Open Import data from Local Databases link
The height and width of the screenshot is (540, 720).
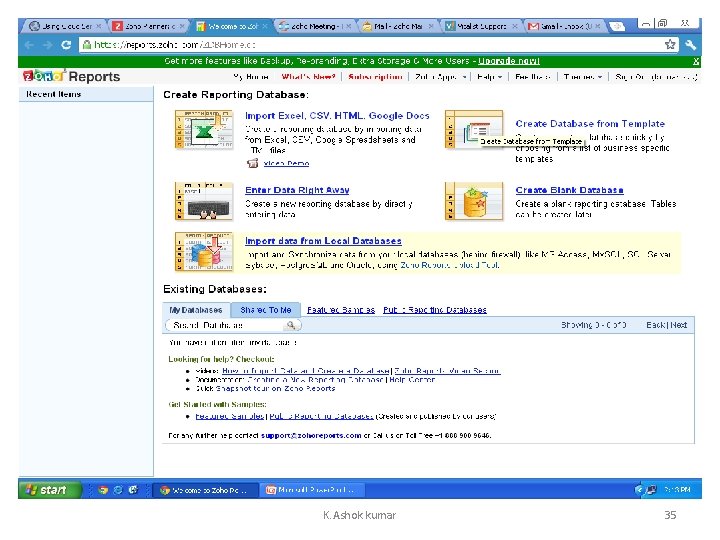point(323,241)
